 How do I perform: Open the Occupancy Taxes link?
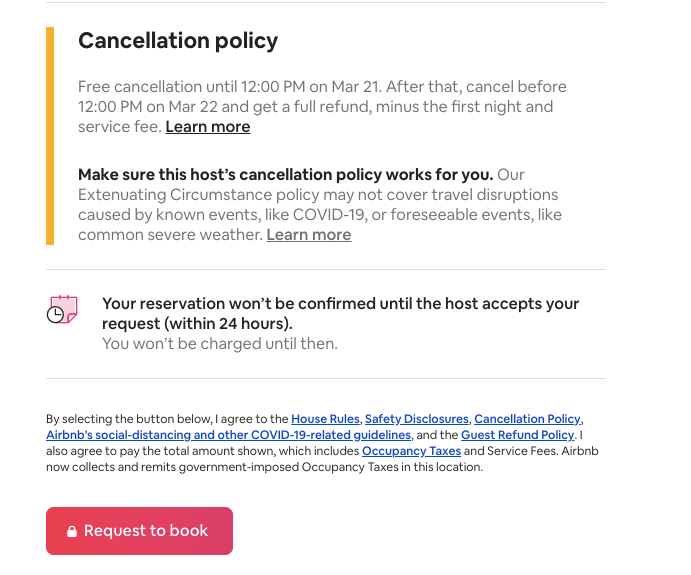coord(411,451)
